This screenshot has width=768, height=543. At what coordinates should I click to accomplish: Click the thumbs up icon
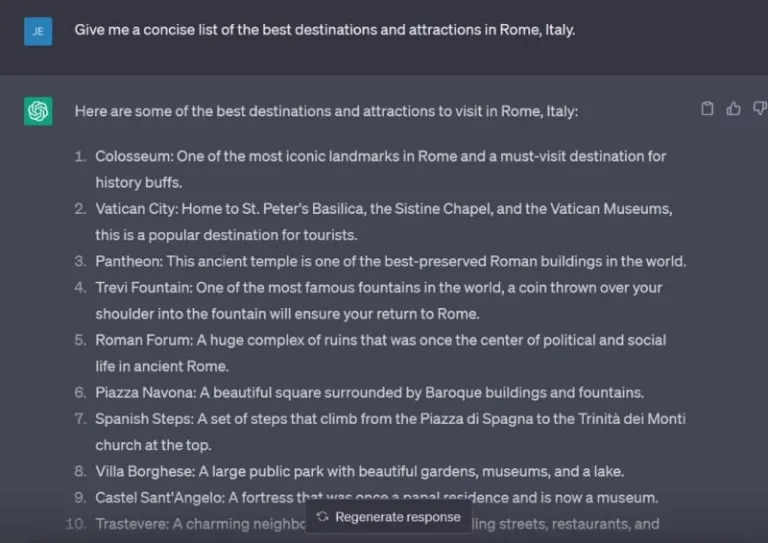[733, 109]
